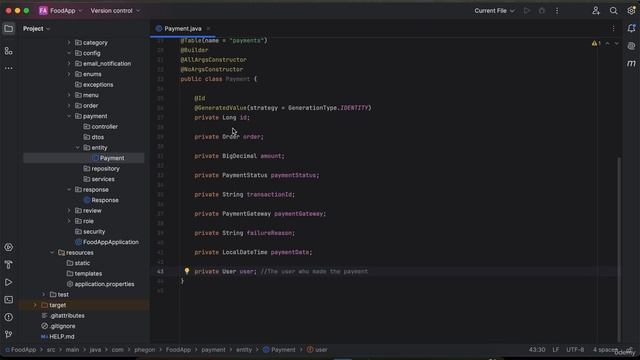The image size is (640, 360).
Task: Open the Git tool window icon
Action: click(9, 334)
